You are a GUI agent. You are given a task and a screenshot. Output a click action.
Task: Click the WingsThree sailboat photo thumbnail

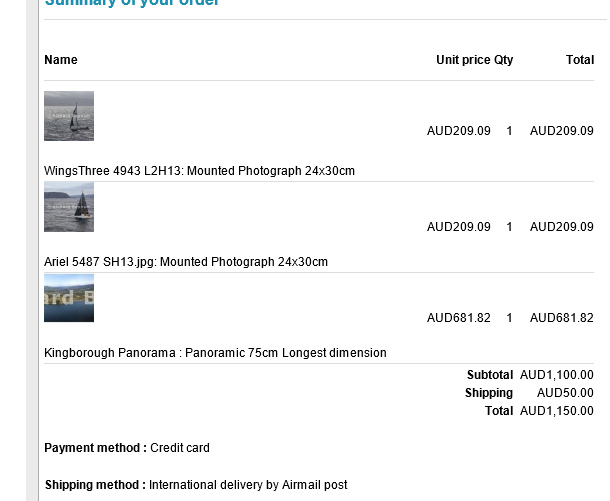[69, 116]
